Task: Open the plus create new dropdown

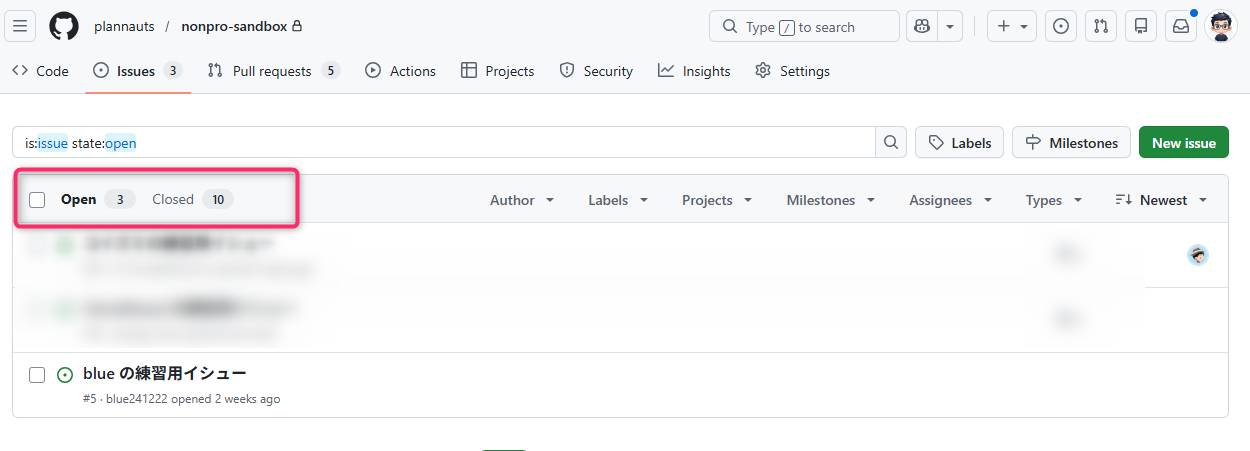Action: tap(1012, 26)
